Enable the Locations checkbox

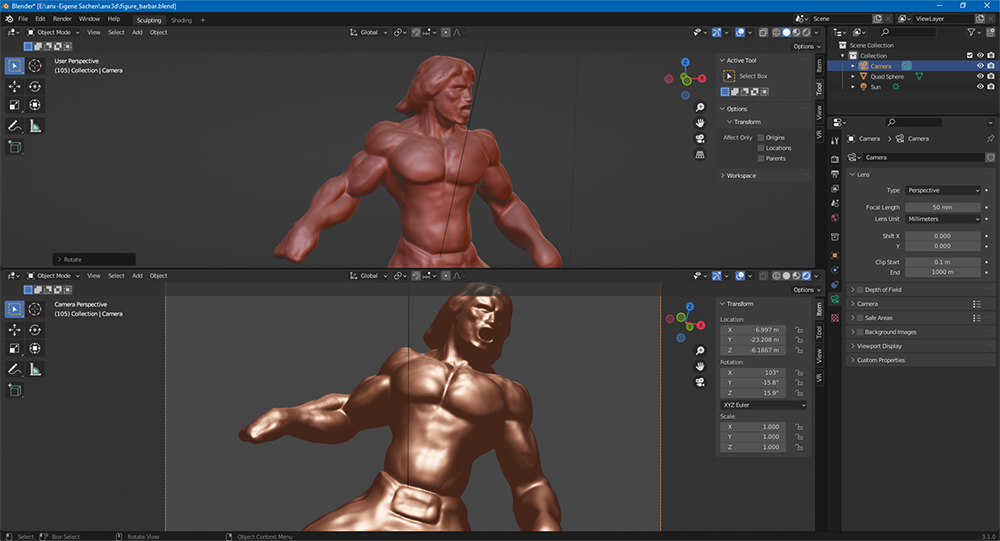(x=761, y=148)
